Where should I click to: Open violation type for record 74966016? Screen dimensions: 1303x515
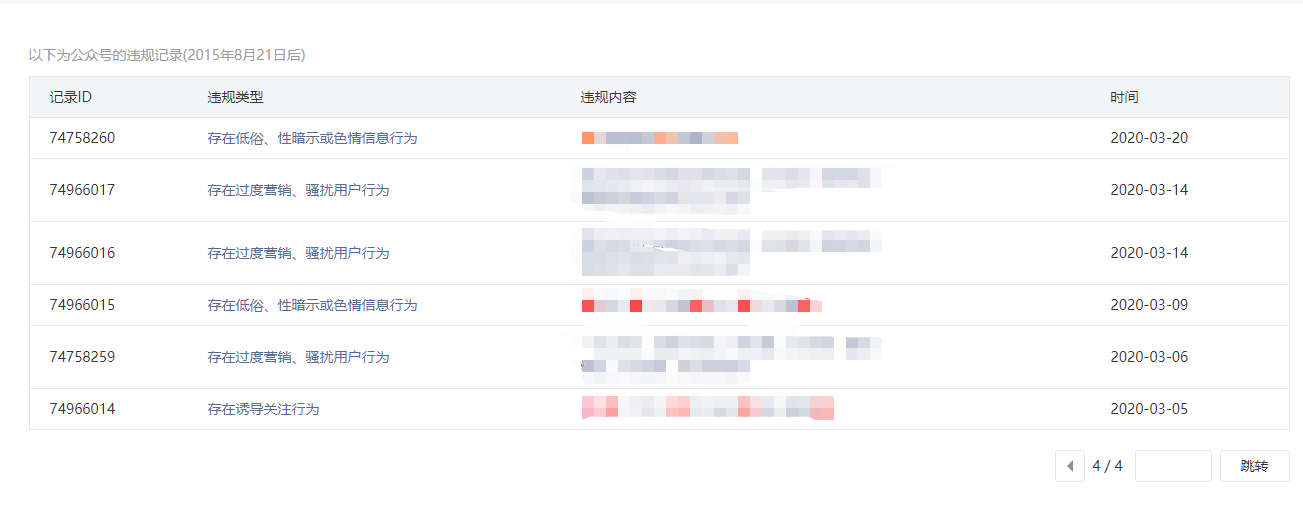(x=298, y=253)
